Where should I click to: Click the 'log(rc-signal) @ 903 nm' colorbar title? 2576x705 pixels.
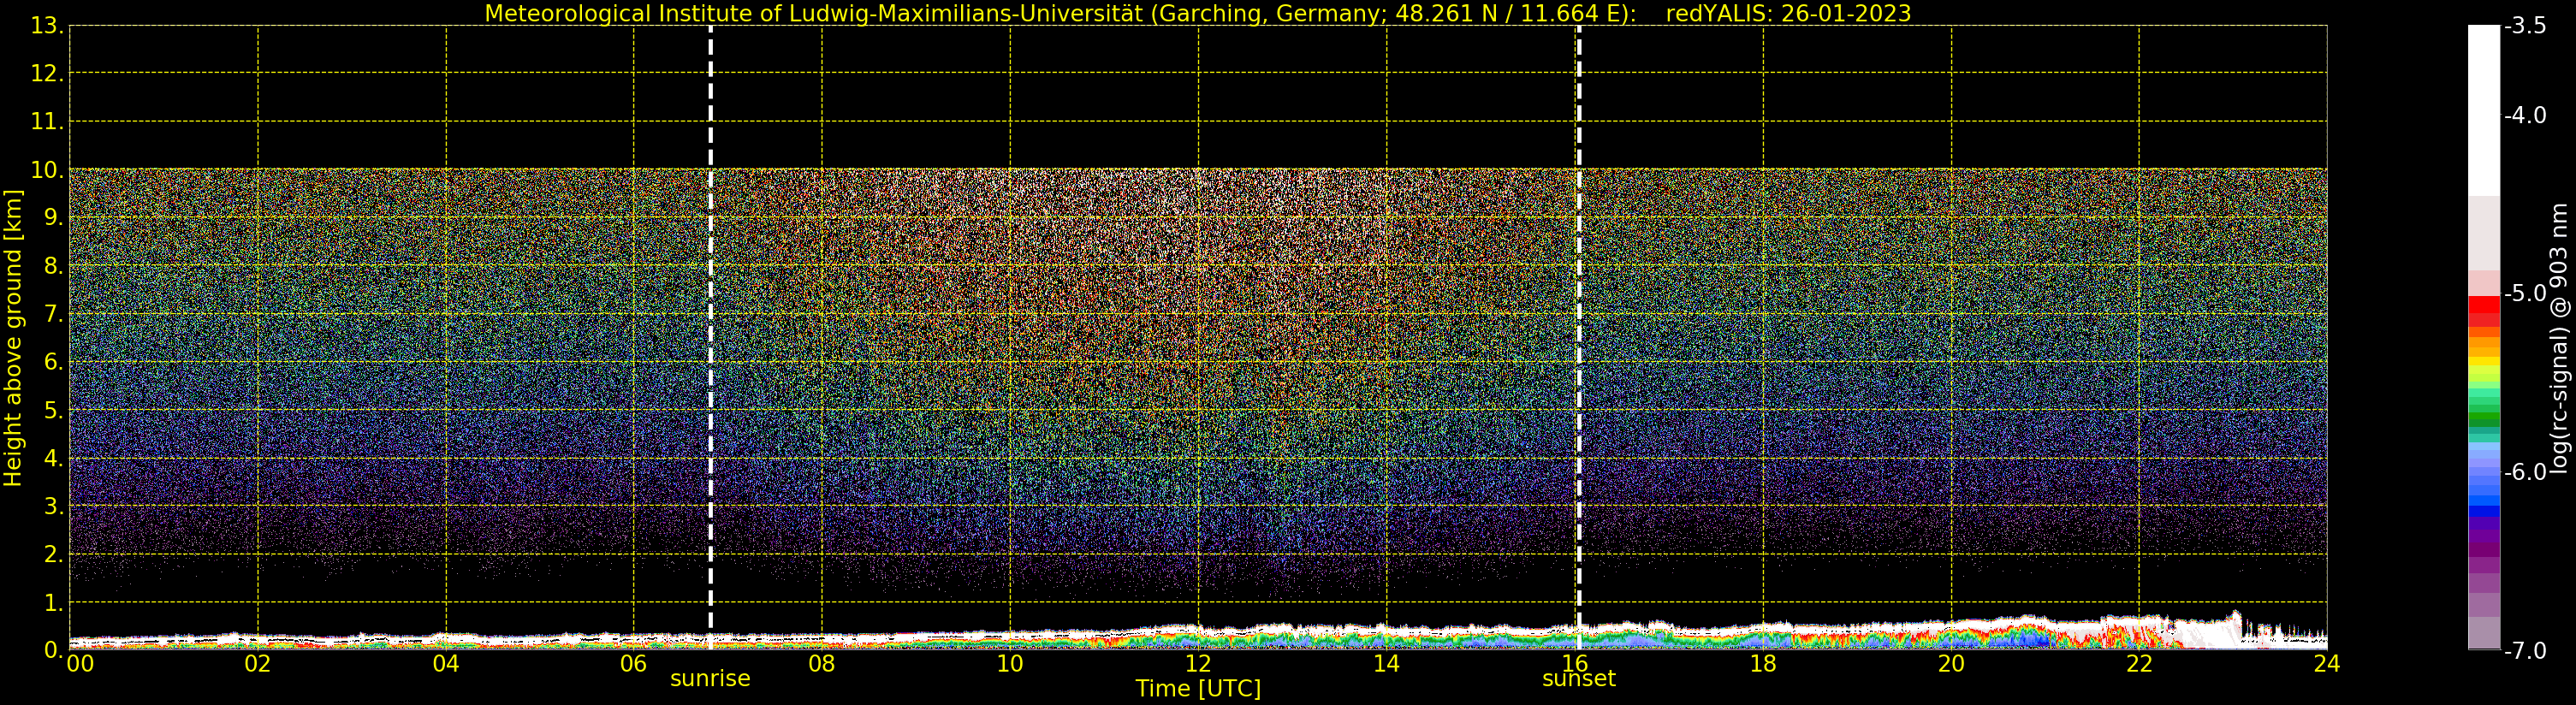pyautogui.click(x=2560, y=338)
